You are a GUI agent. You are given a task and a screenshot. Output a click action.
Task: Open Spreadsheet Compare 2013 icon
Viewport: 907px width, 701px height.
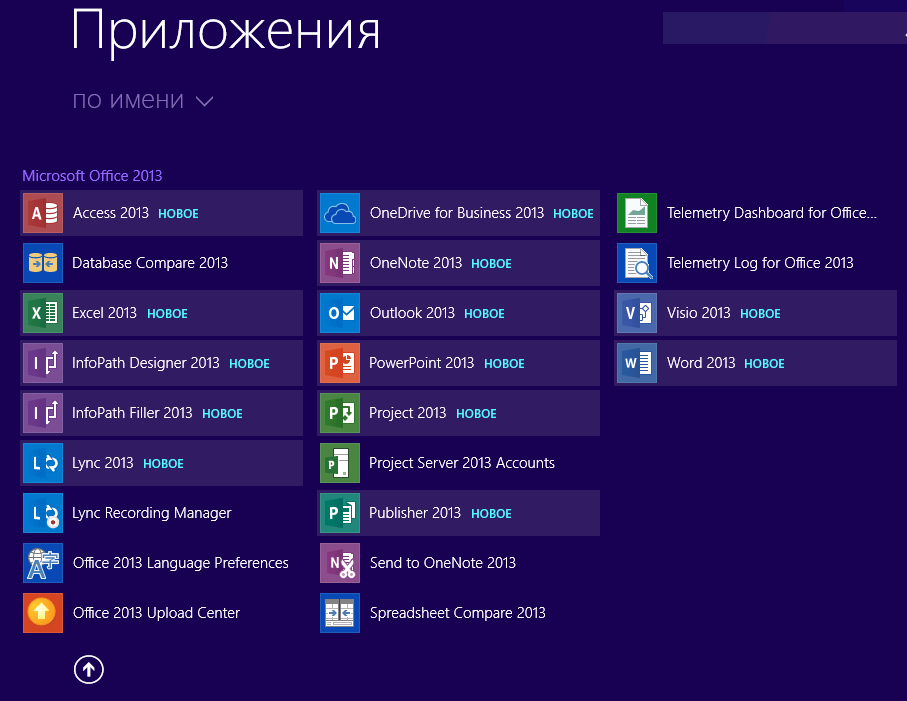pos(340,613)
